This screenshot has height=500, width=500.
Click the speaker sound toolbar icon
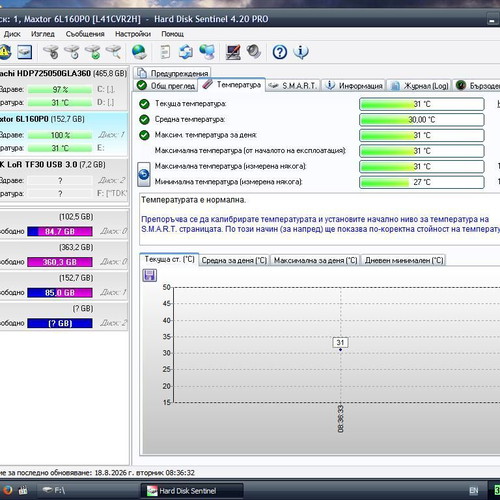[254, 52]
